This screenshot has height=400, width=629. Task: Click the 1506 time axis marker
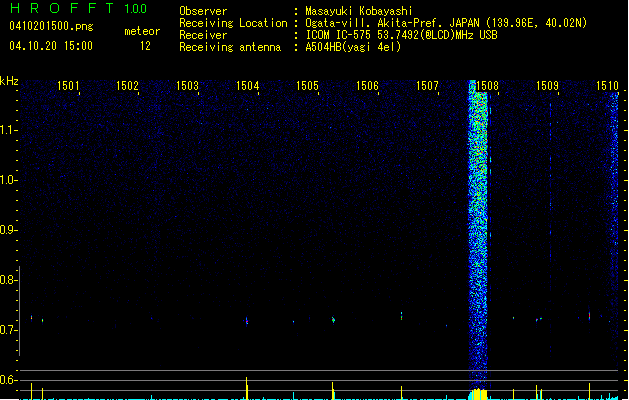(x=367, y=86)
